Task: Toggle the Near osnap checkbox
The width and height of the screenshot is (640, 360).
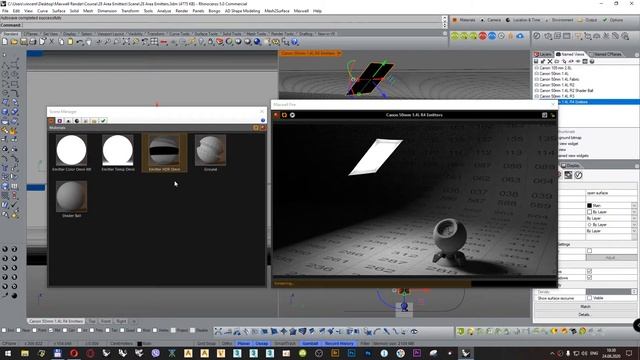Action: 19,331
